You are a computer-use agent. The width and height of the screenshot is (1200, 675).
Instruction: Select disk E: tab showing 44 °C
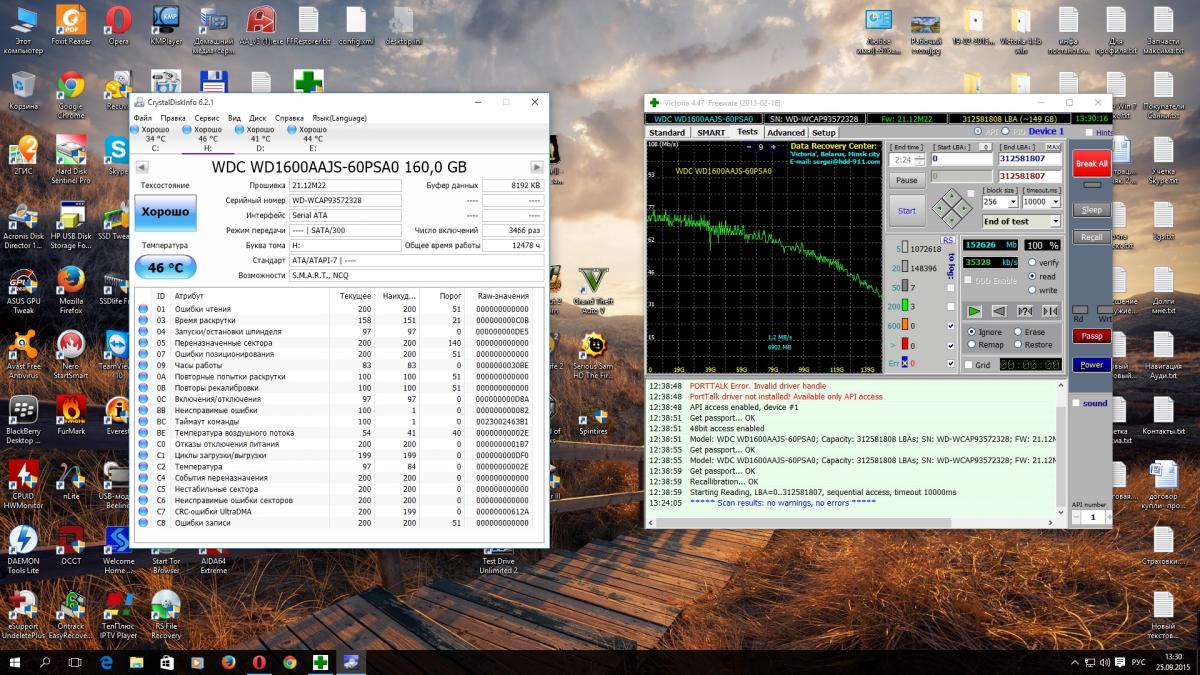point(312,138)
